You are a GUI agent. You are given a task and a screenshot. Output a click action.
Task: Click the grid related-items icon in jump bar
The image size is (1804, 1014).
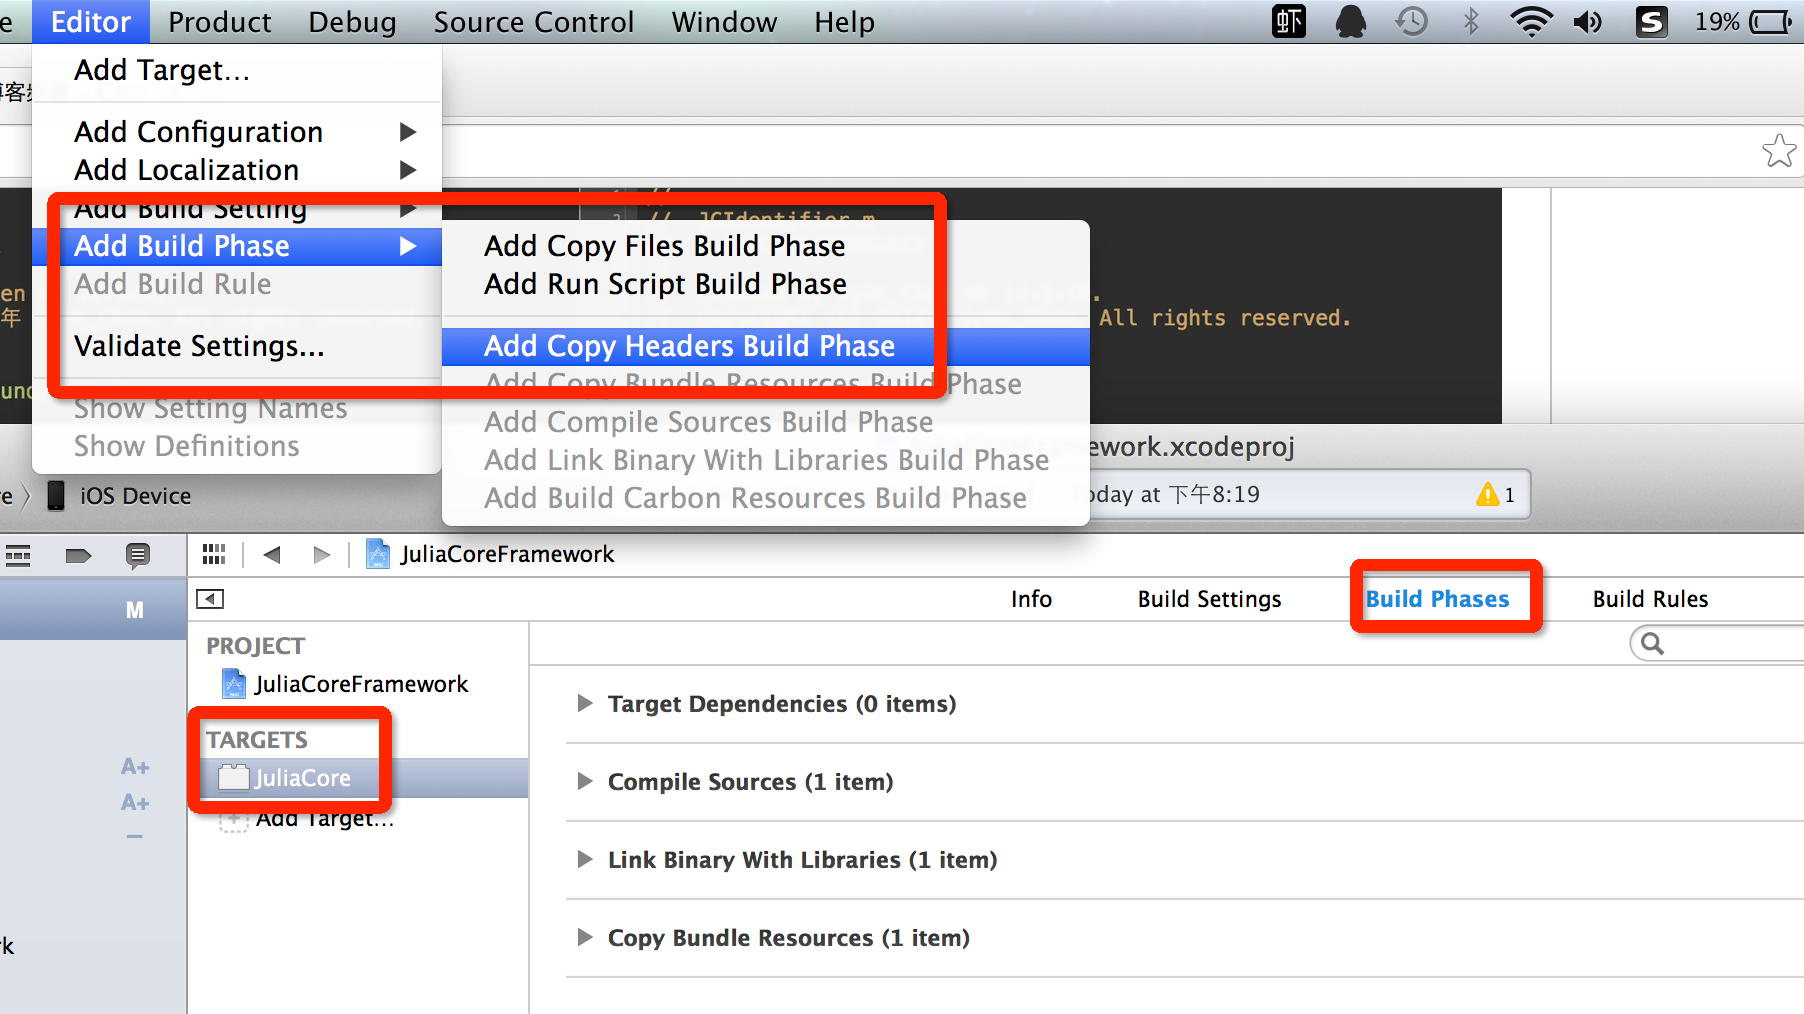point(214,554)
